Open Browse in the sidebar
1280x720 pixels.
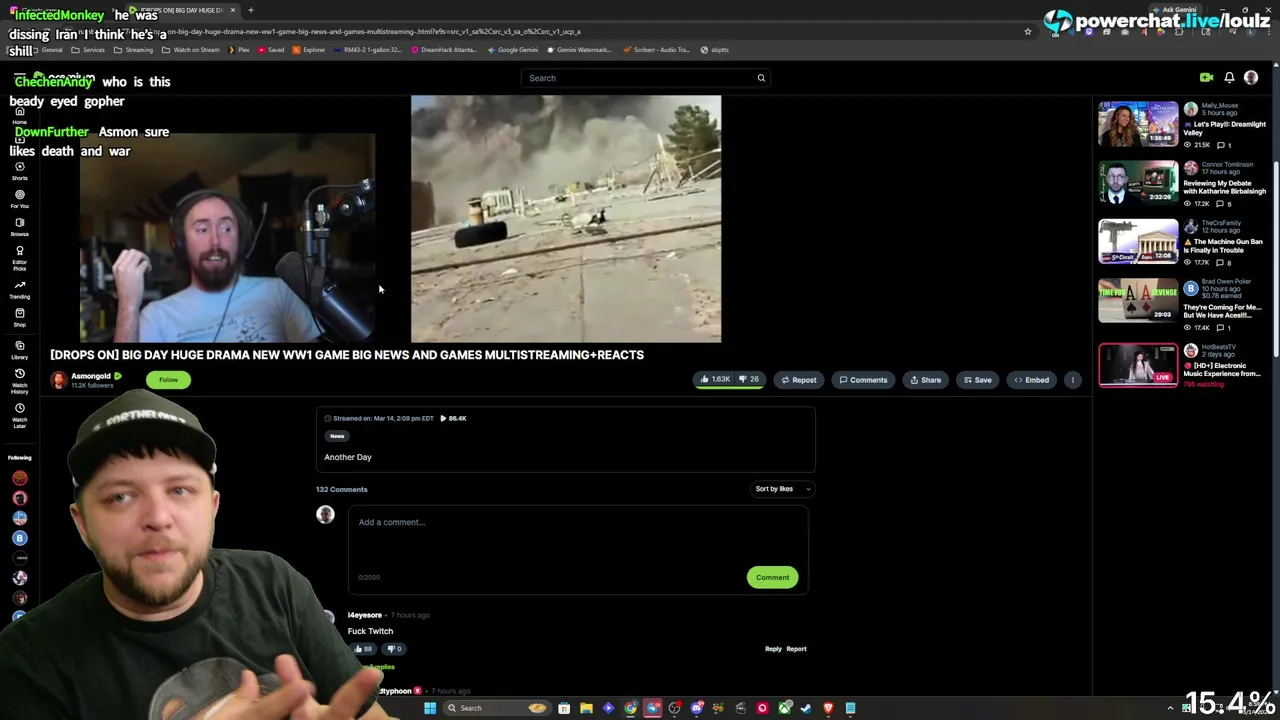(x=19, y=227)
